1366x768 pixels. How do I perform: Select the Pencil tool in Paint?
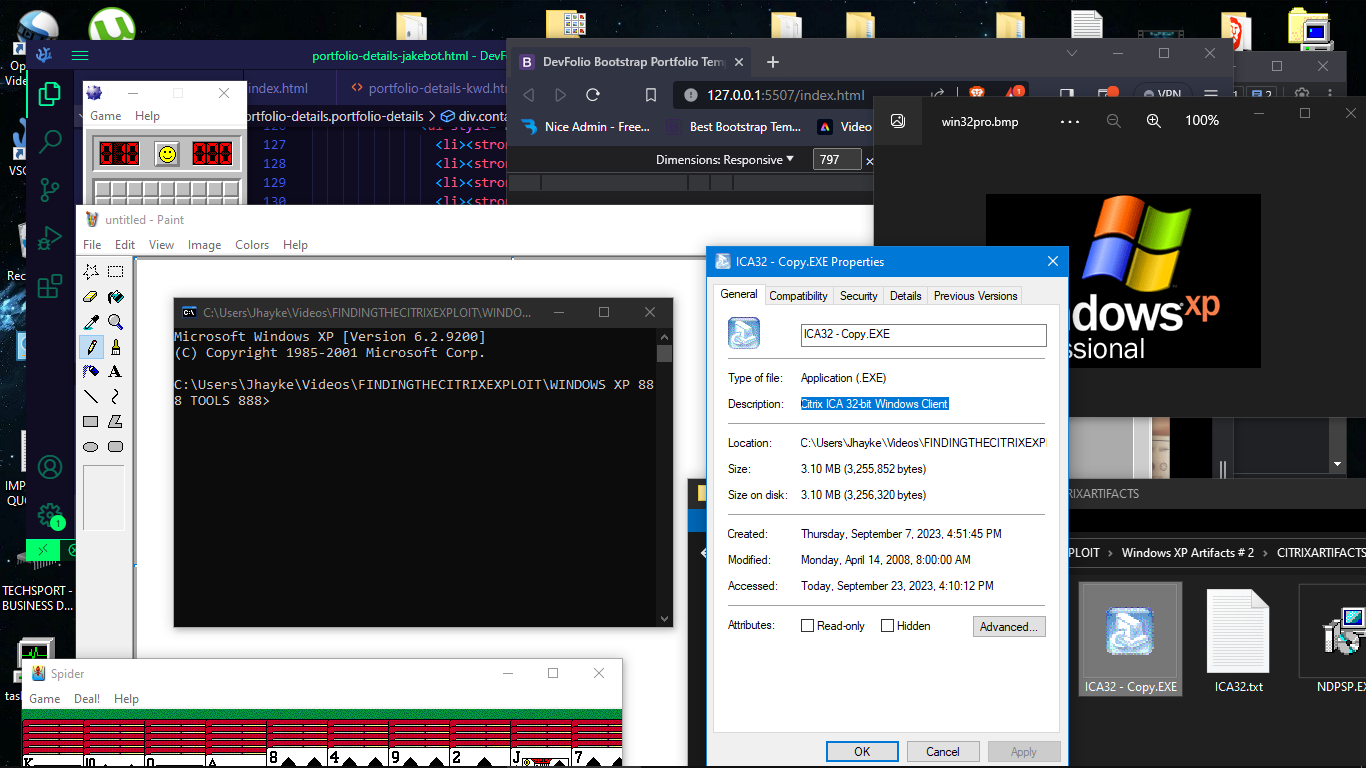[x=91, y=347]
